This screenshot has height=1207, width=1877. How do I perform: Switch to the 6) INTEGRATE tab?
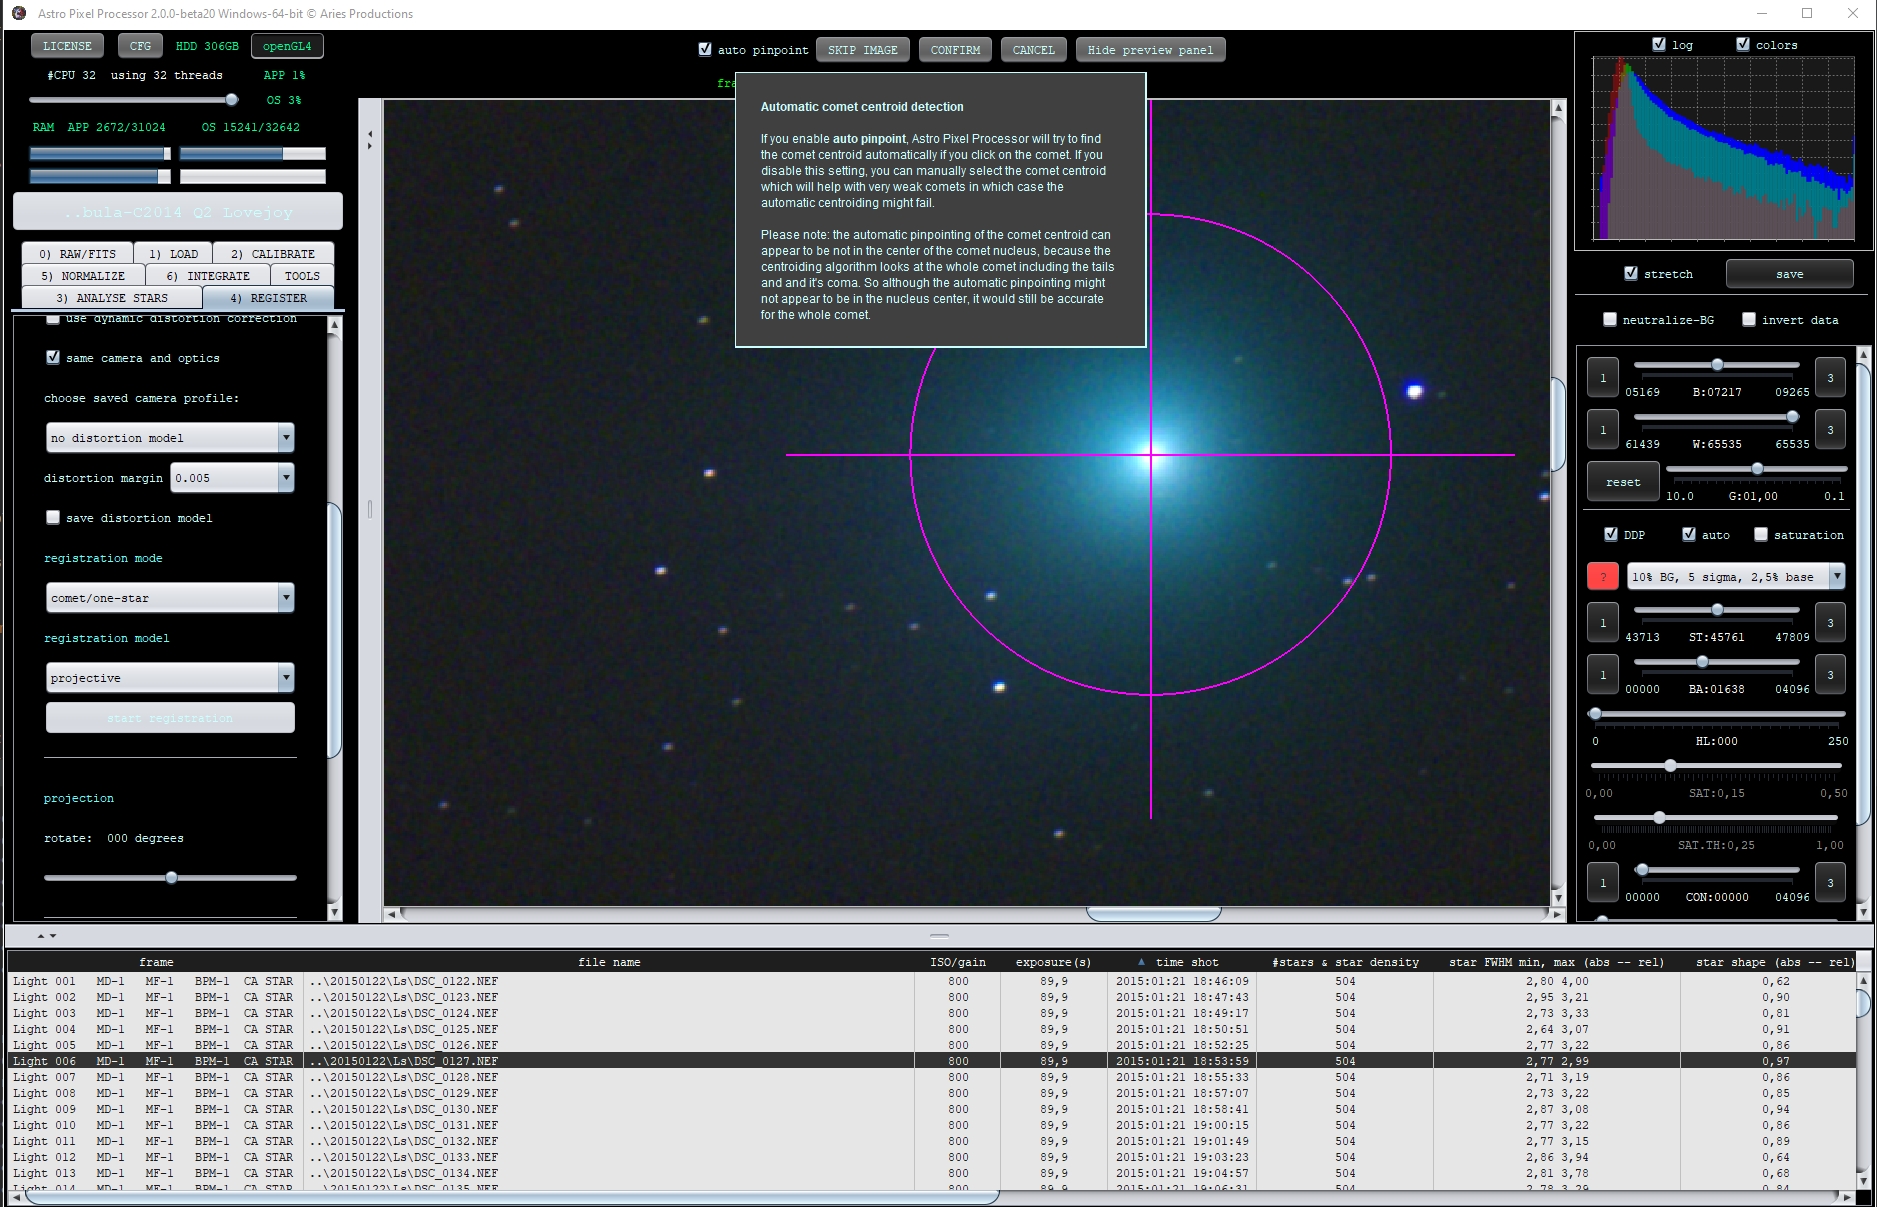[208, 276]
